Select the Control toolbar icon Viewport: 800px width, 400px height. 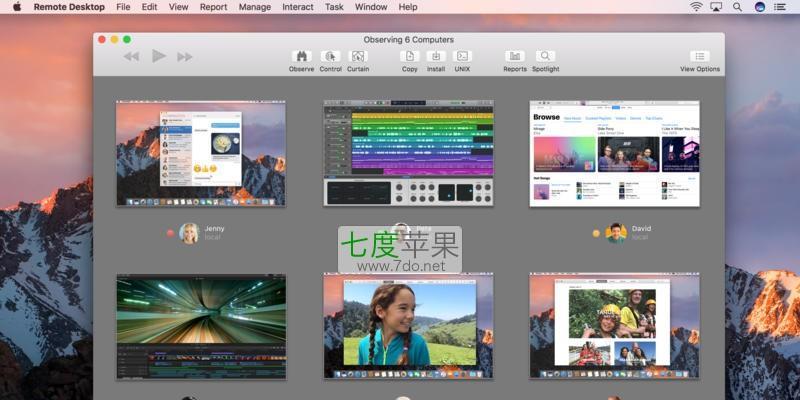pos(331,56)
